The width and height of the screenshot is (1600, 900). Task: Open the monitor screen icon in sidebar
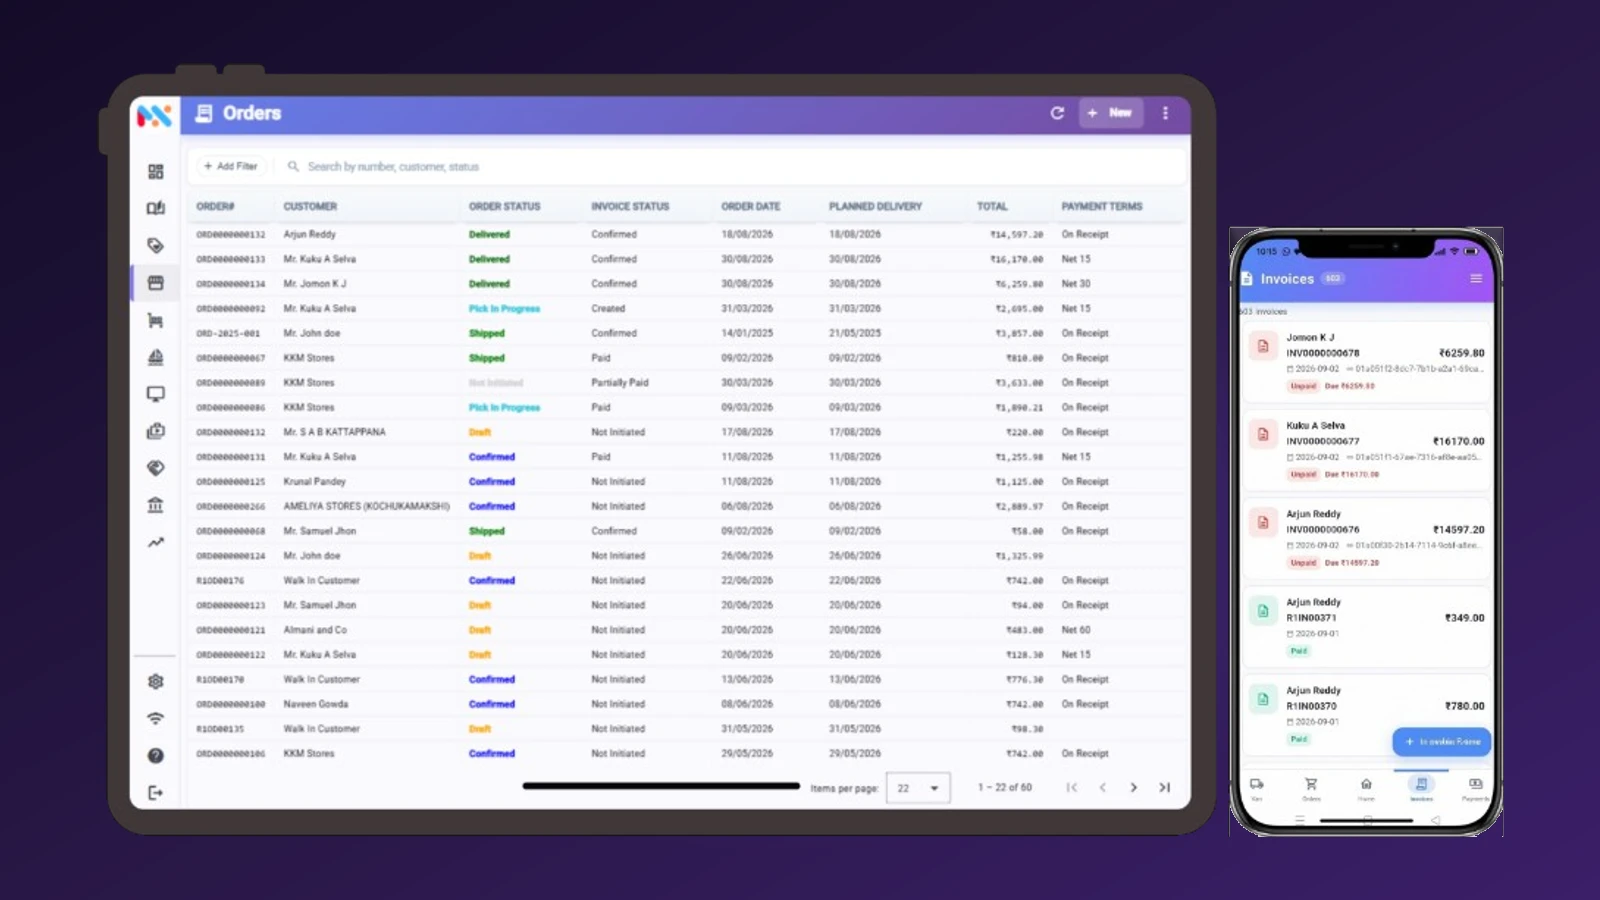[155, 394]
